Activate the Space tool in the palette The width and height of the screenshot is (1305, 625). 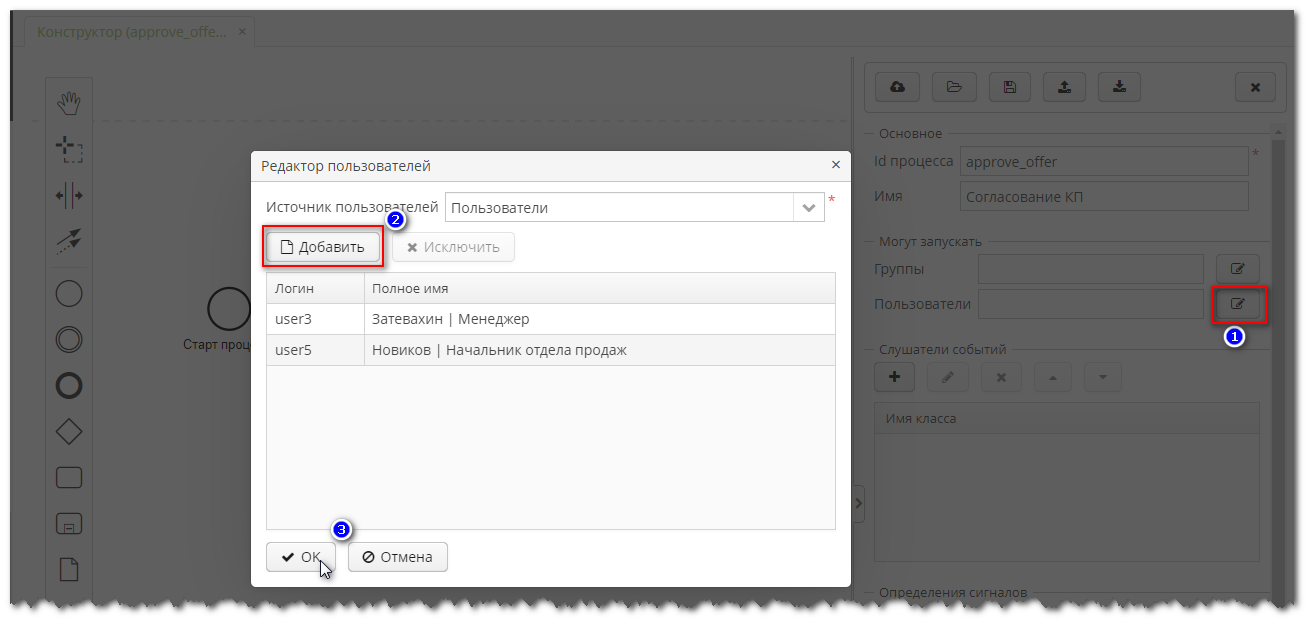click(68, 195)
